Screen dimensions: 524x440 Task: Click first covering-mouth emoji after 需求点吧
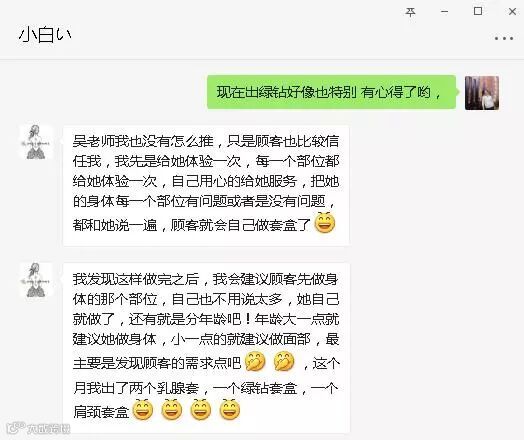[x=255, y=361]
